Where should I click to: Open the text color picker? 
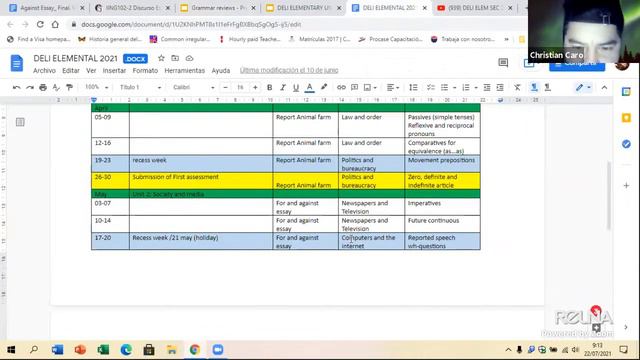coord(309,87)
